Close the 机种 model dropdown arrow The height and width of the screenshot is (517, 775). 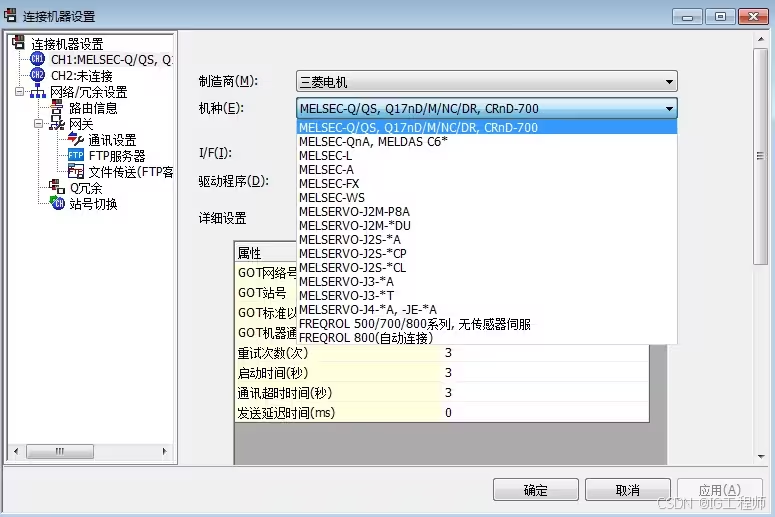coord(669,108)
